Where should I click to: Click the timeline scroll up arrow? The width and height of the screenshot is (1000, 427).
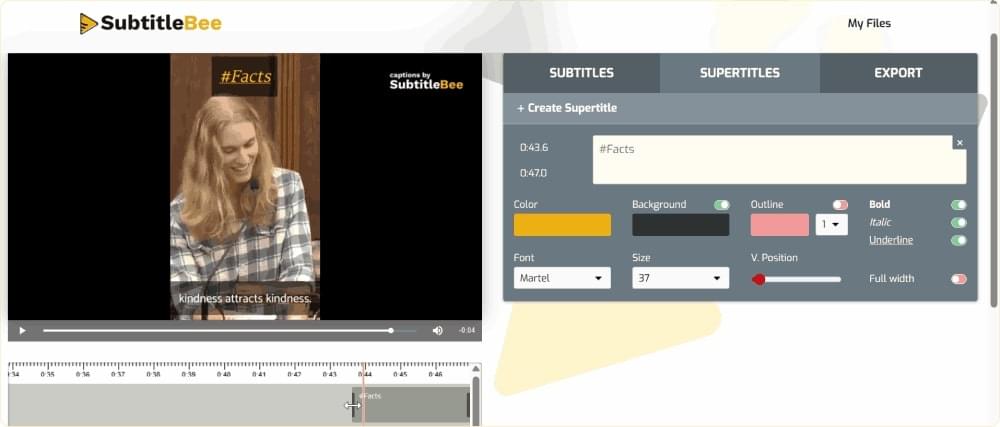(x=476, y=368)
